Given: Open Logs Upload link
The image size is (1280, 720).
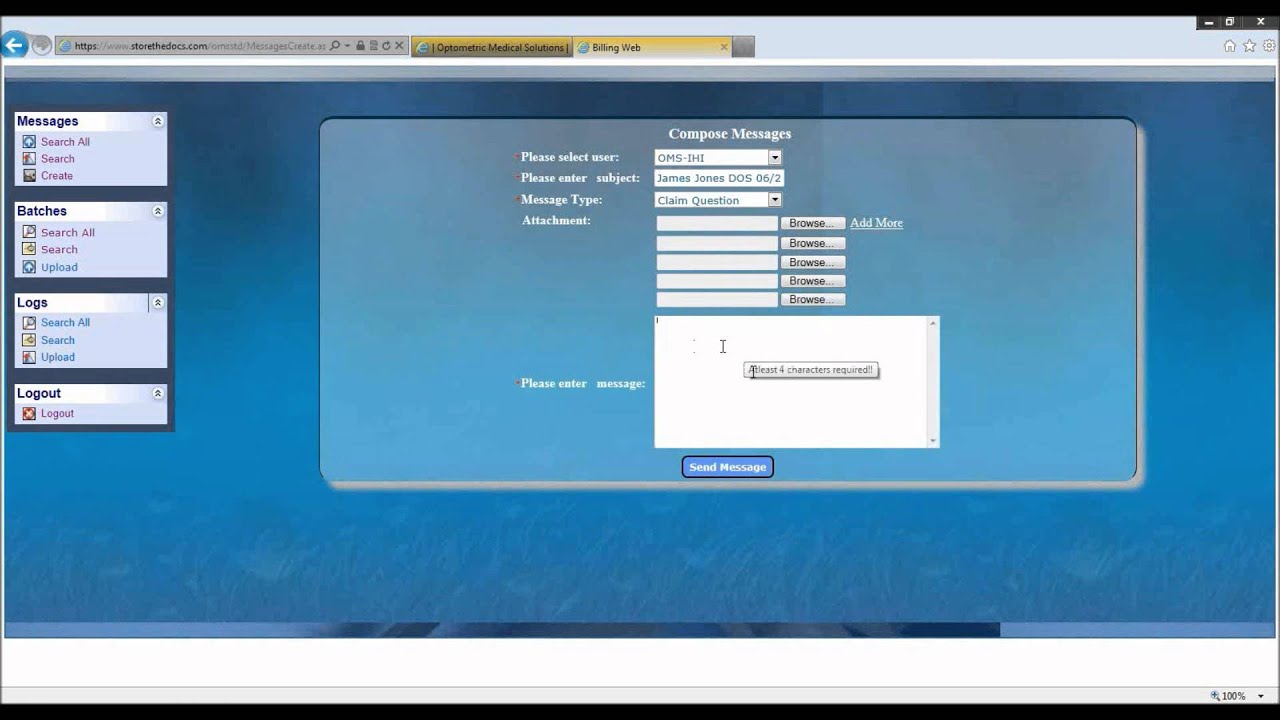Looking at the screenshot, I should (x=58, y=357).
